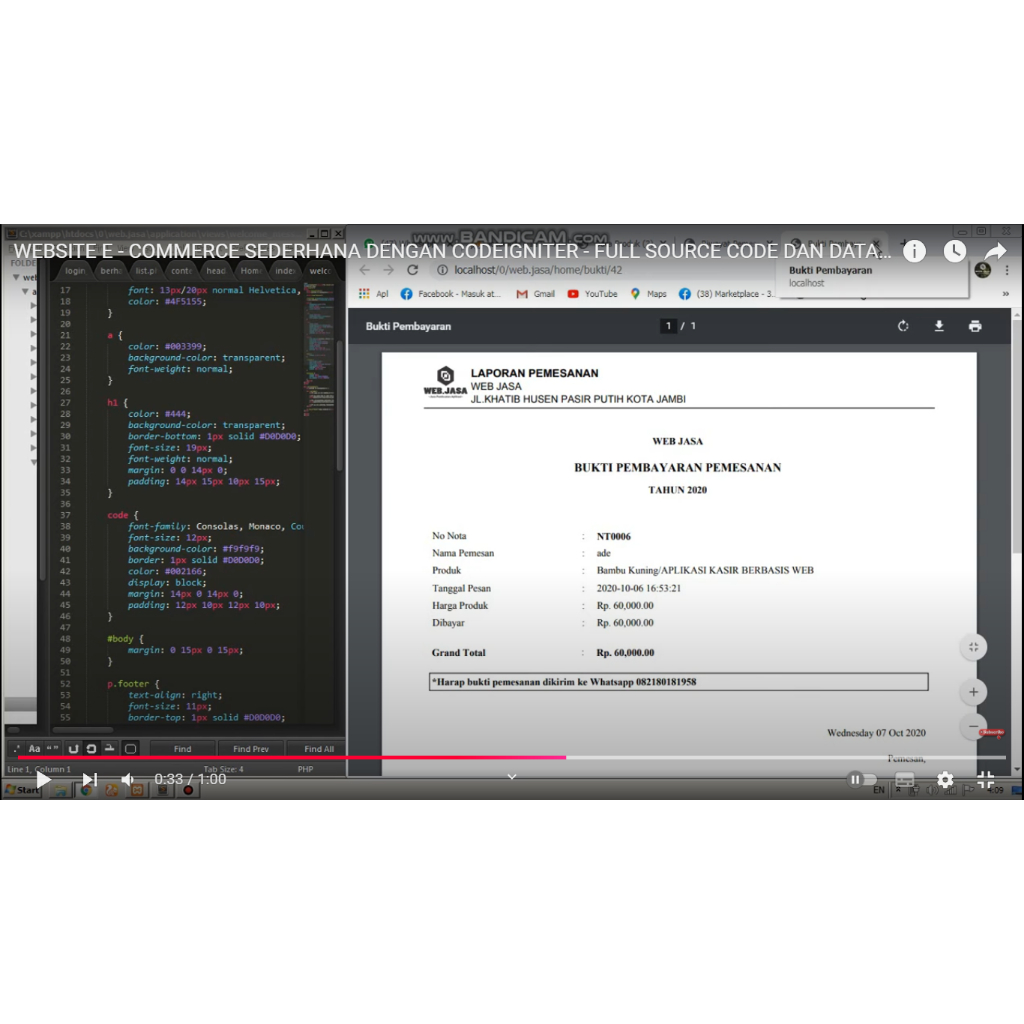
Task: Show more bookmarks chevron
Action: (1006, 294)
